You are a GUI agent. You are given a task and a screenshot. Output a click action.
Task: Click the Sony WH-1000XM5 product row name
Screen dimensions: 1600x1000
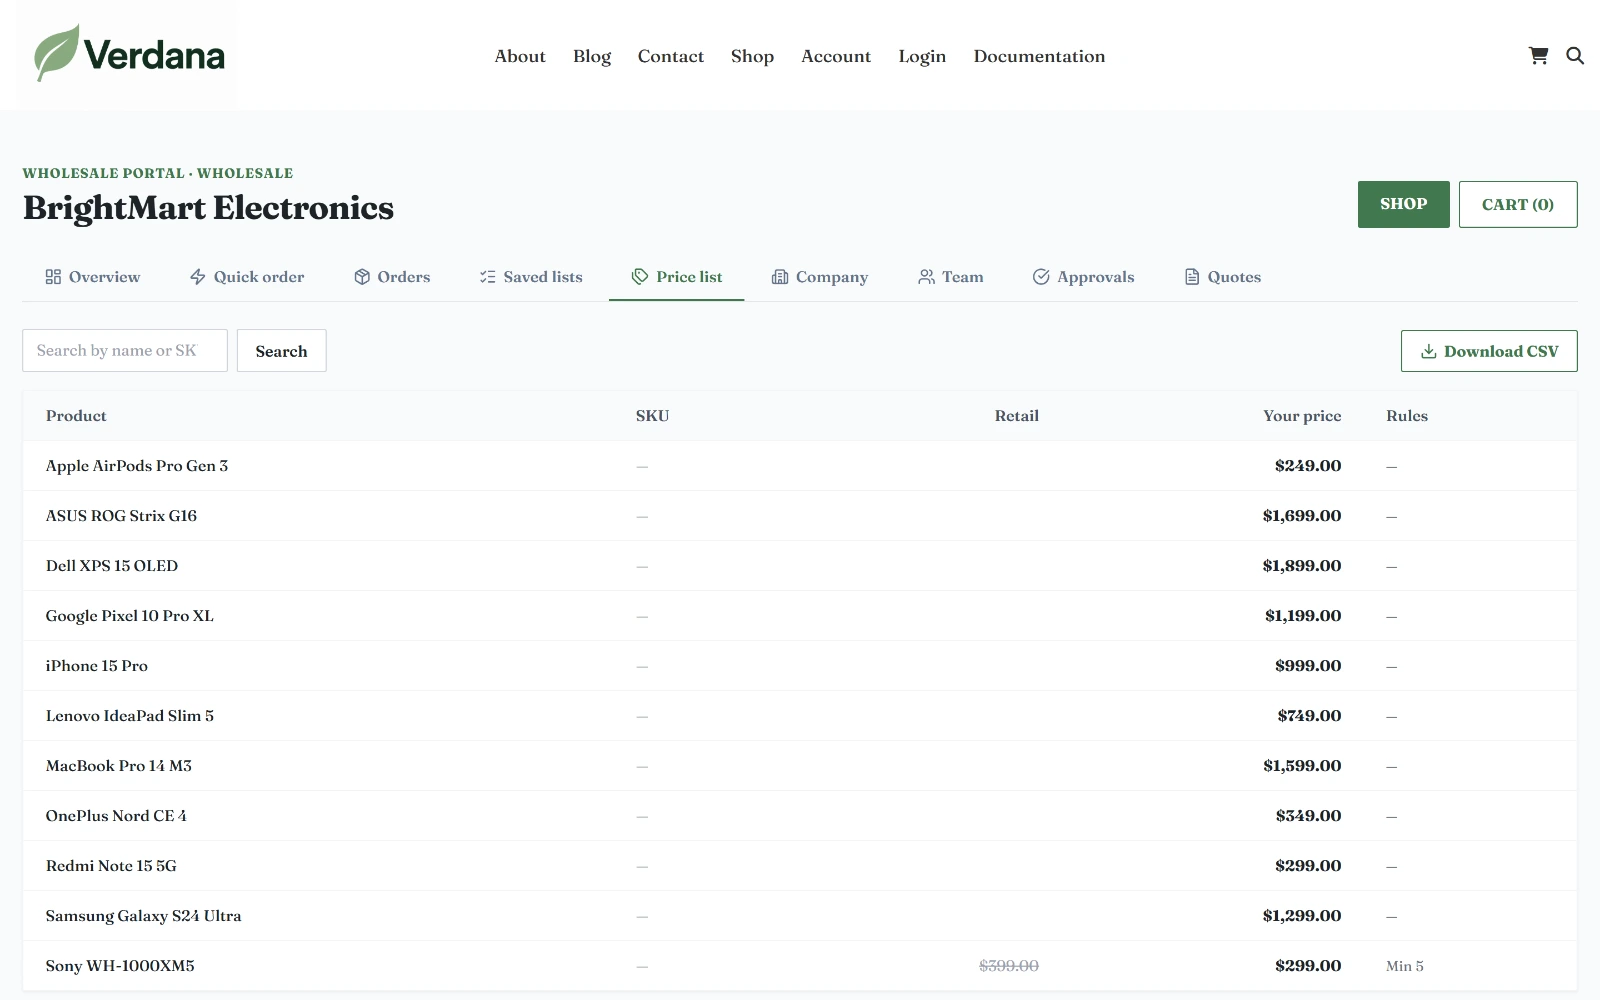120,966
